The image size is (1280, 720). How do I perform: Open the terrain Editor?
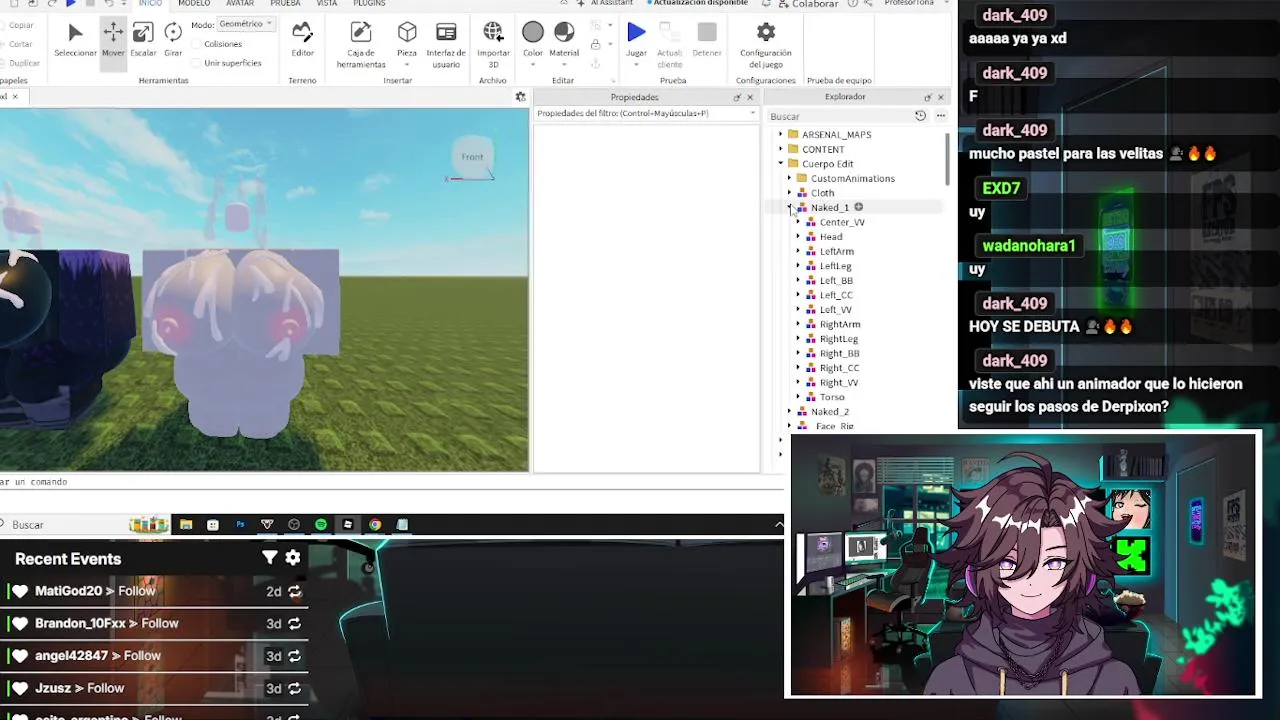click(x=302, y=40)
